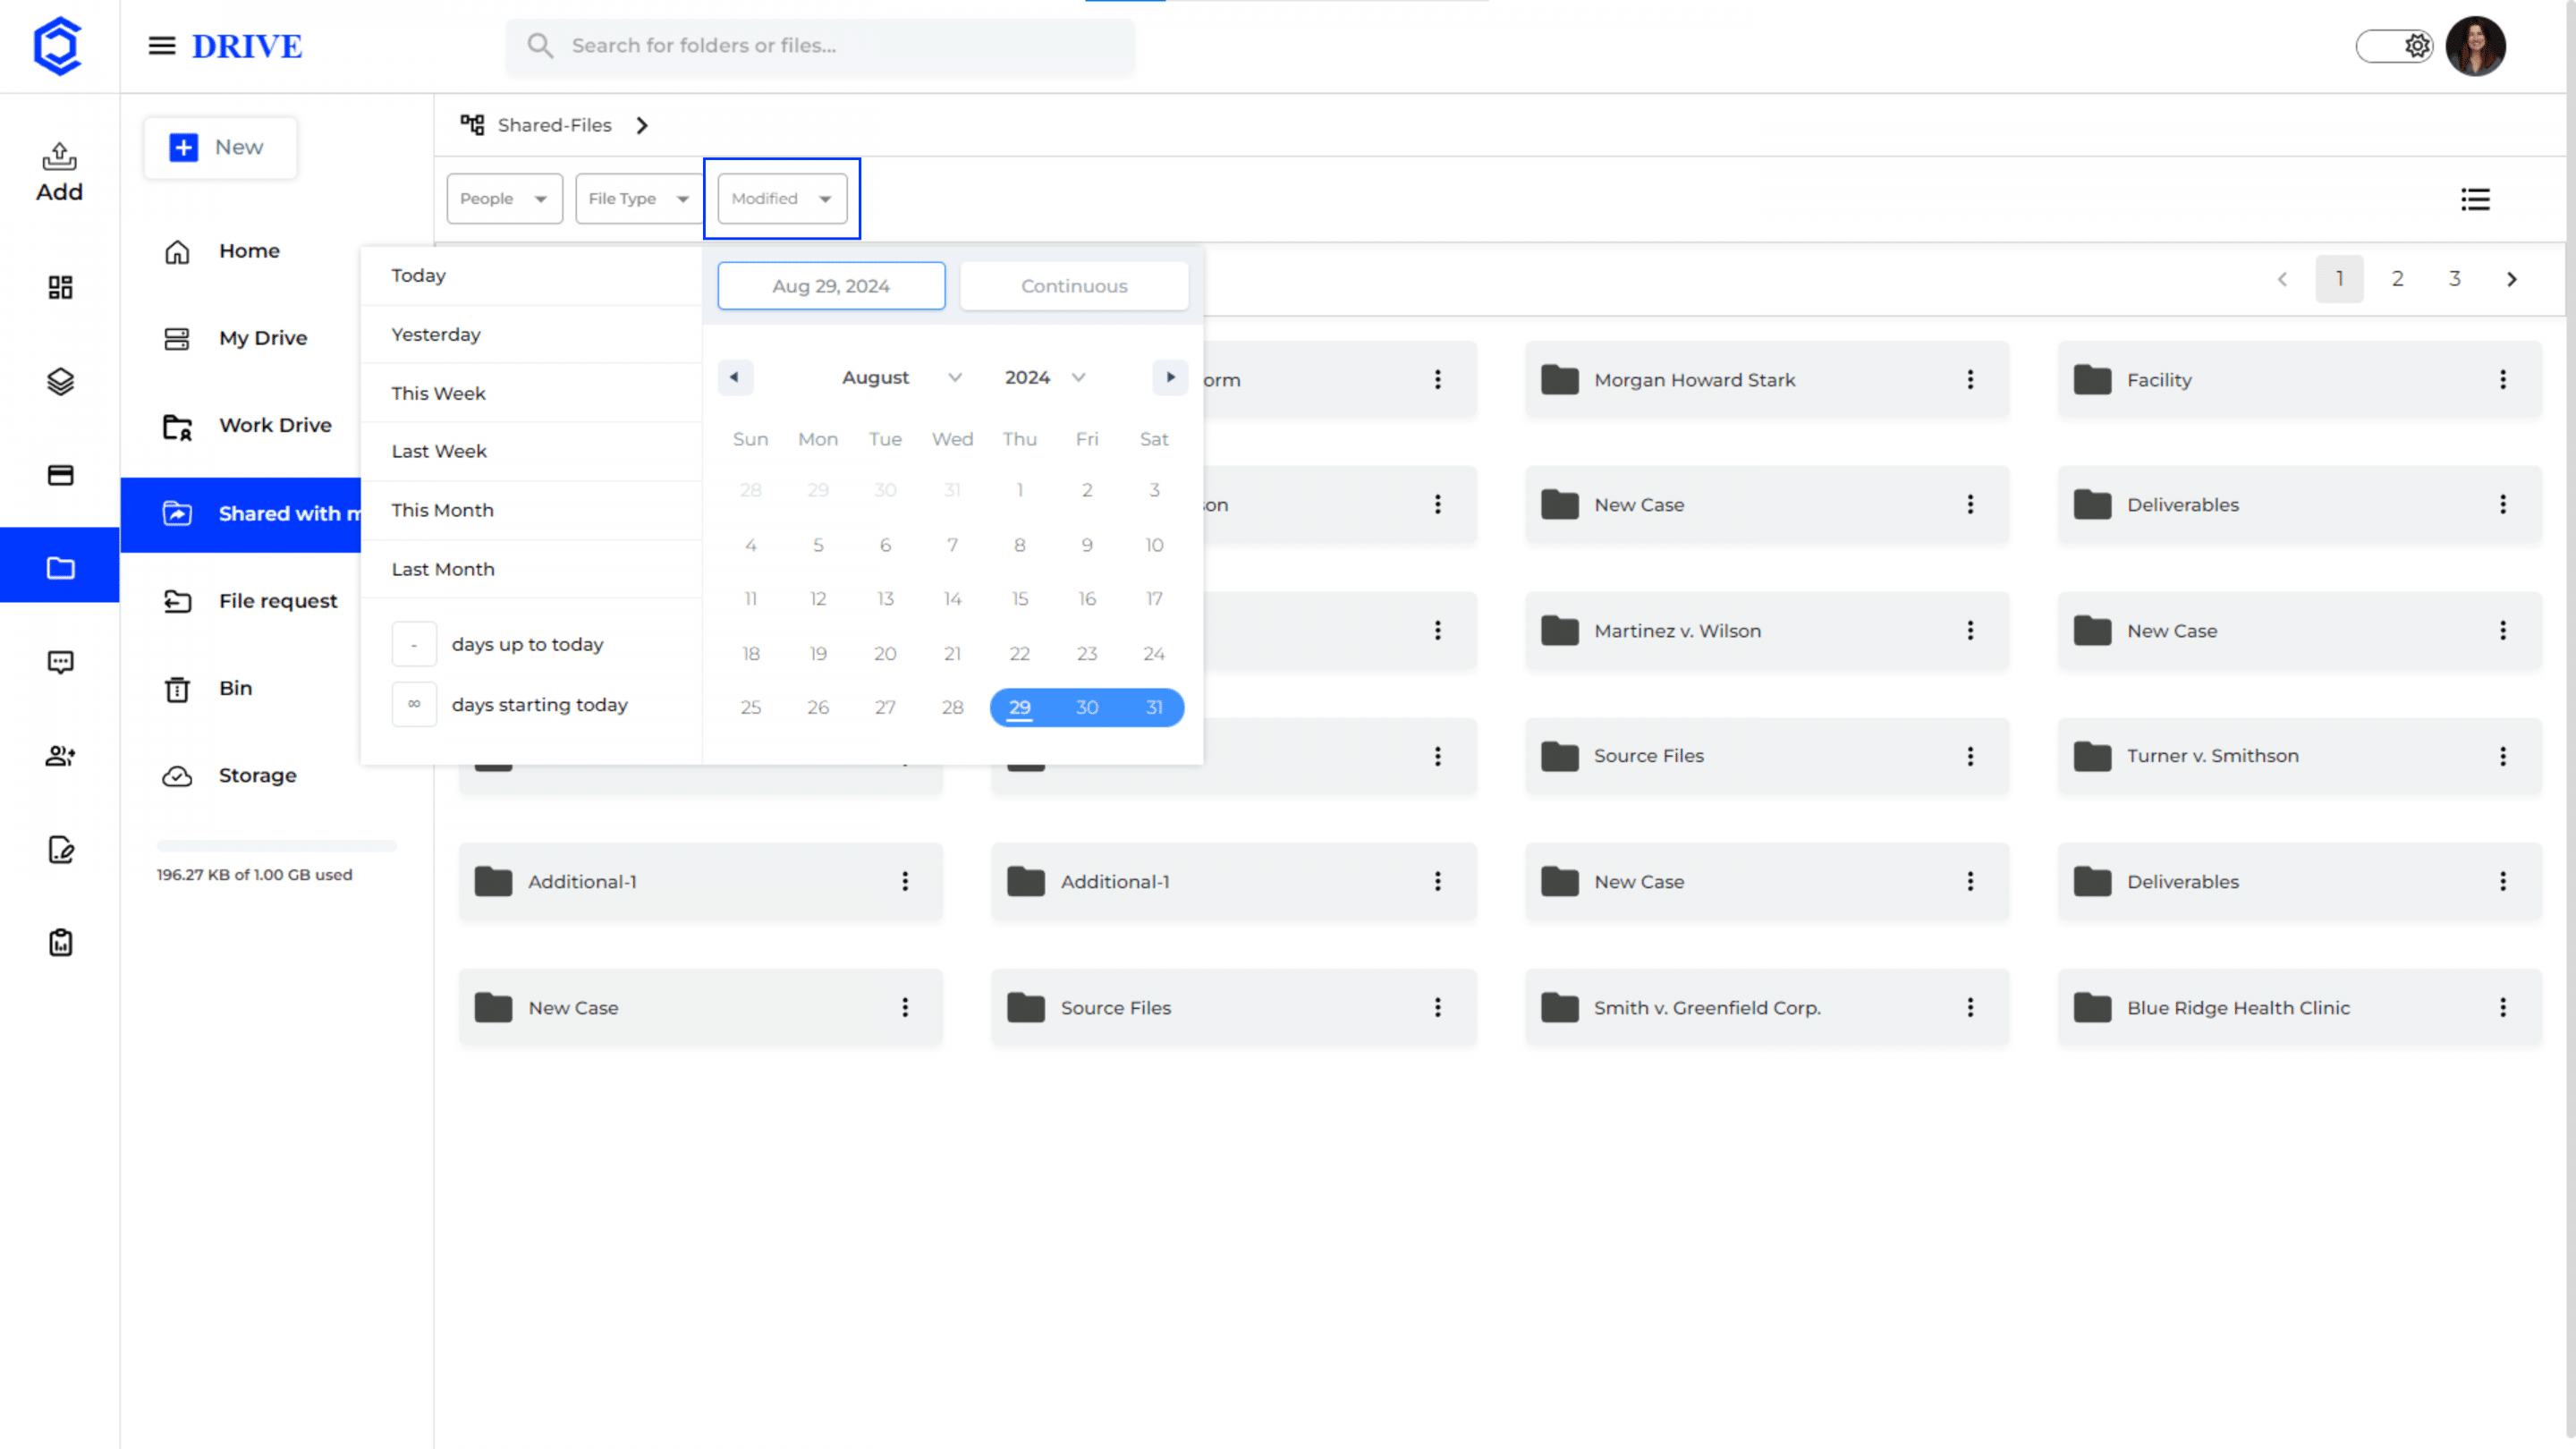Open options menu for Source Files in third column
The width and height of the screenshot is (2576, 1449).
tap(1970, 756)
